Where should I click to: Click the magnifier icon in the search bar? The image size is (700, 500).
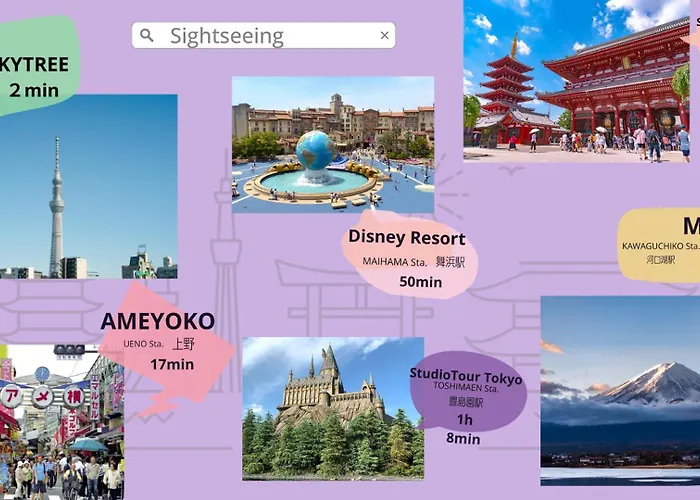146,35
